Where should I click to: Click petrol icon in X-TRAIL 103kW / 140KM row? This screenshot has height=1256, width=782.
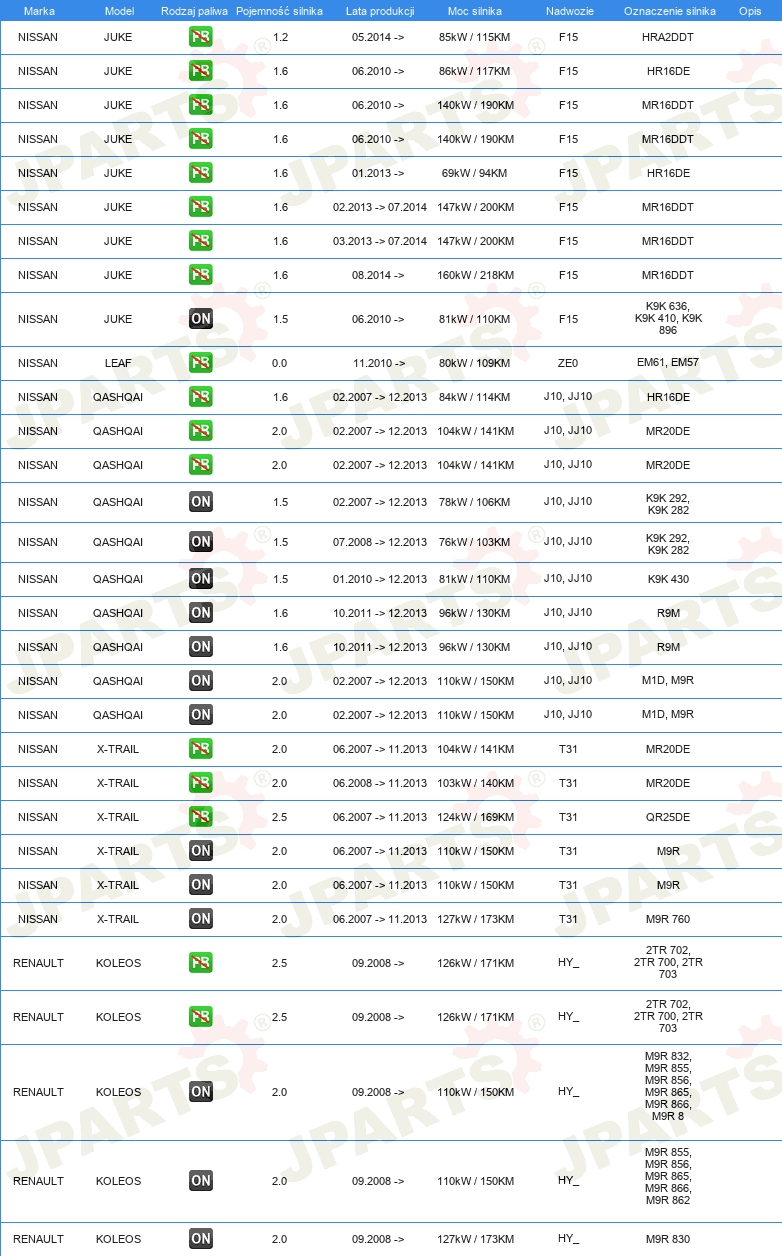coord(200,783)
